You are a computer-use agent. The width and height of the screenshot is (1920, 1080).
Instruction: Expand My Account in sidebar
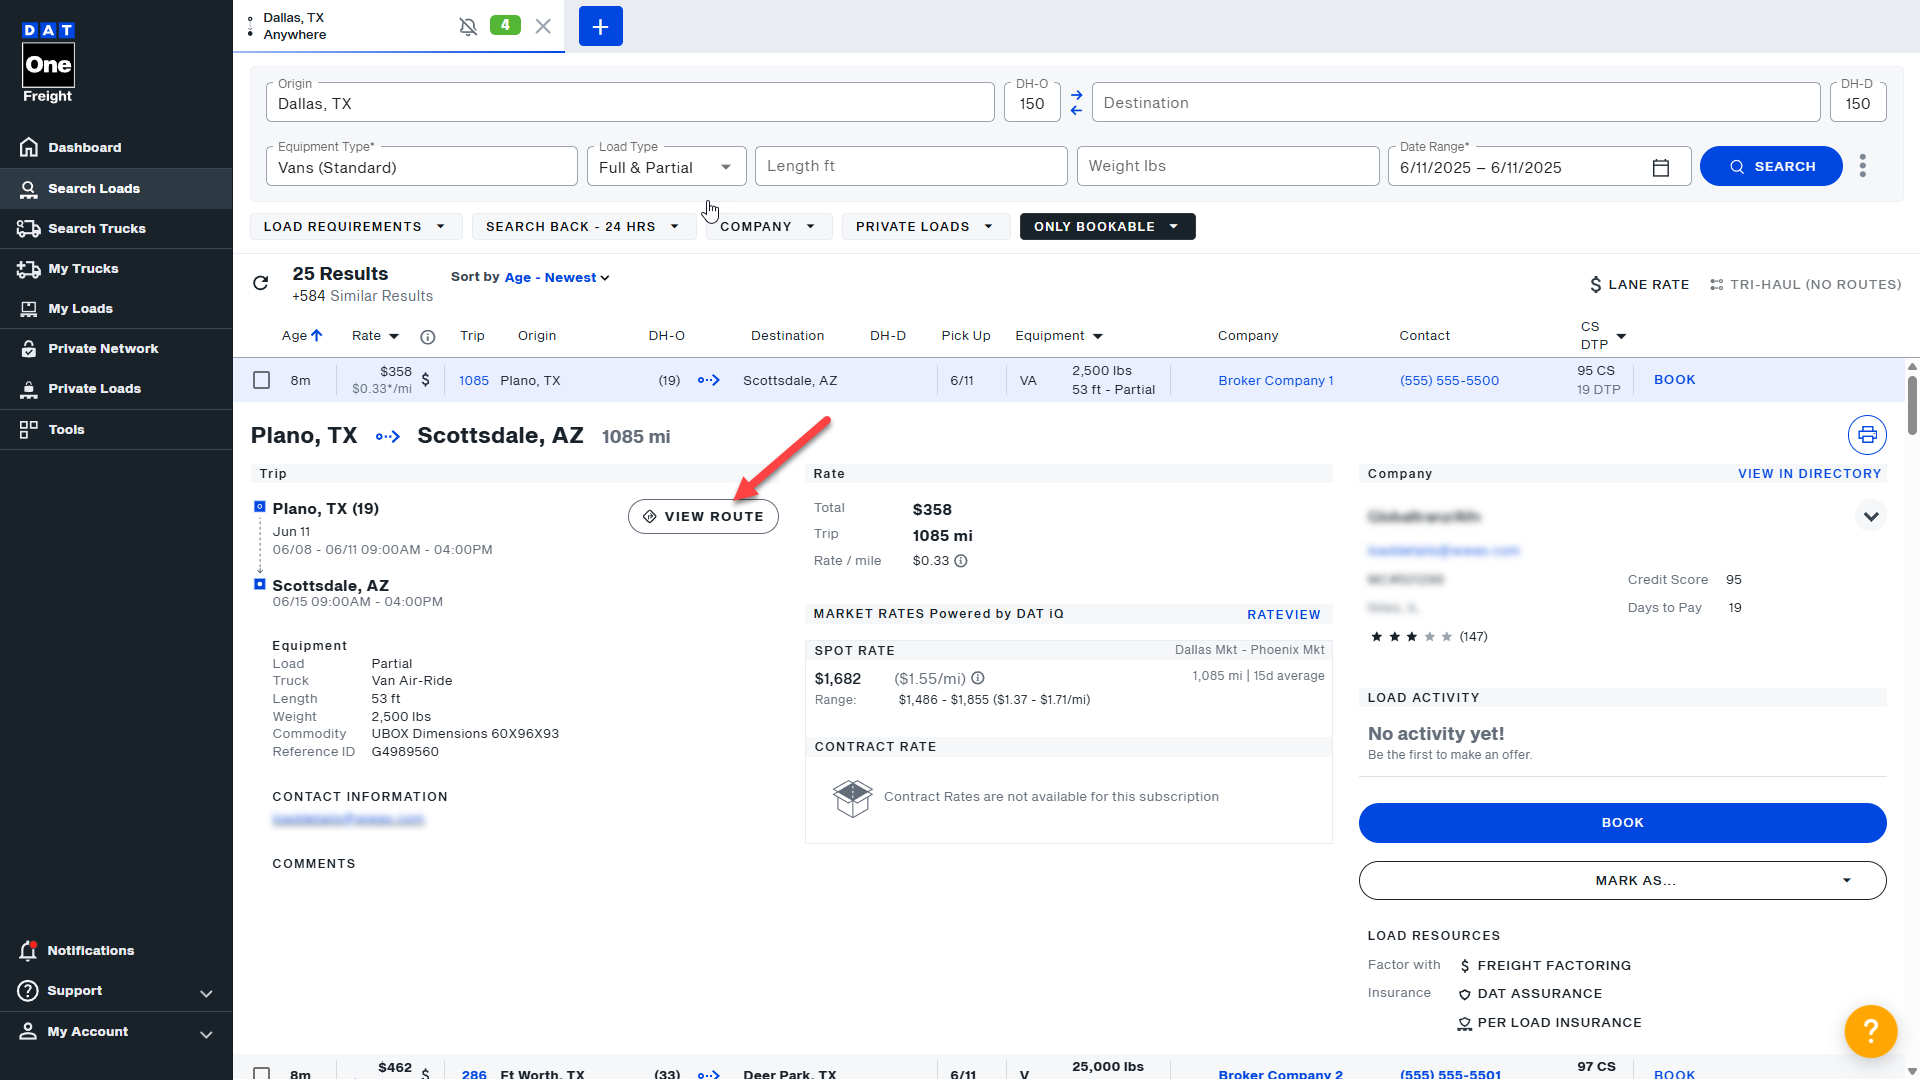pyautogui.click(x=116, y=1032)
